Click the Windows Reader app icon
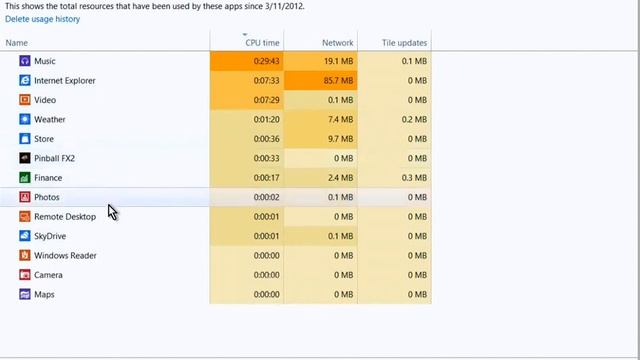640x360 pixels. [x=25, y=256]
